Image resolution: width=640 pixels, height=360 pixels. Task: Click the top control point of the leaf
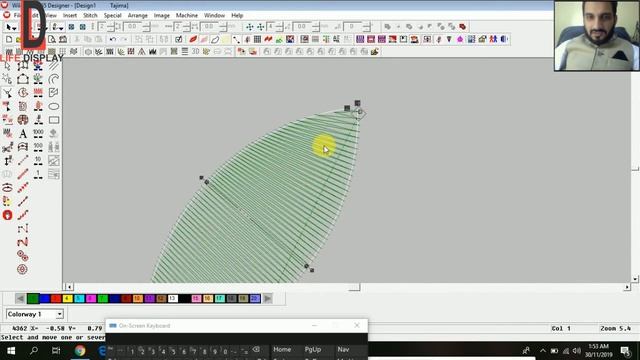tap(358, 103)
